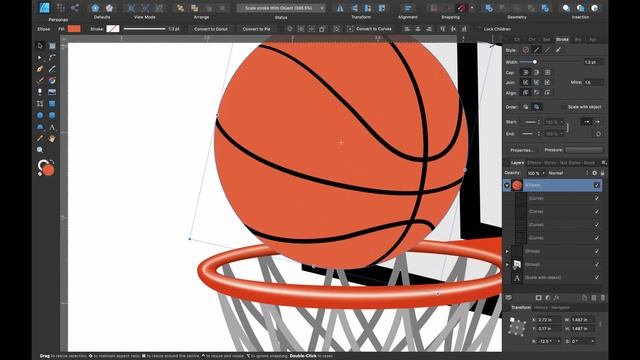Select the Crop tool

point(40,104)
